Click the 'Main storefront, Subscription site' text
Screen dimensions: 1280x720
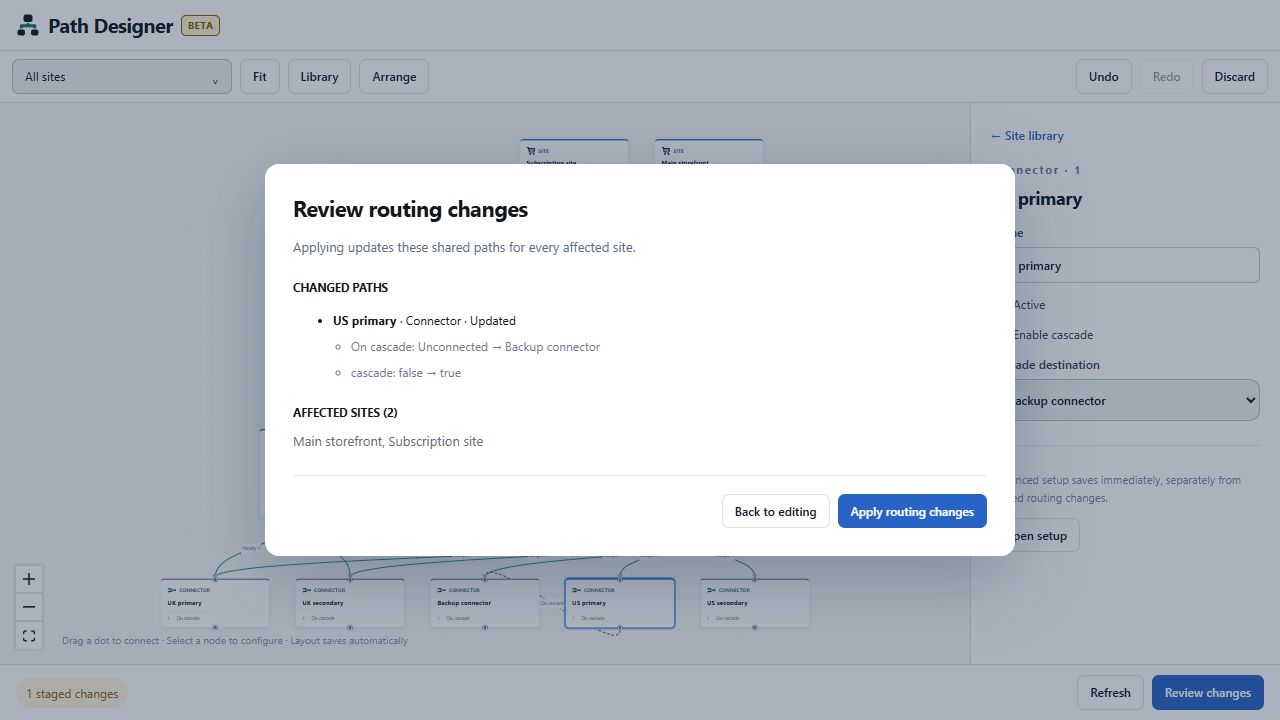388,441
